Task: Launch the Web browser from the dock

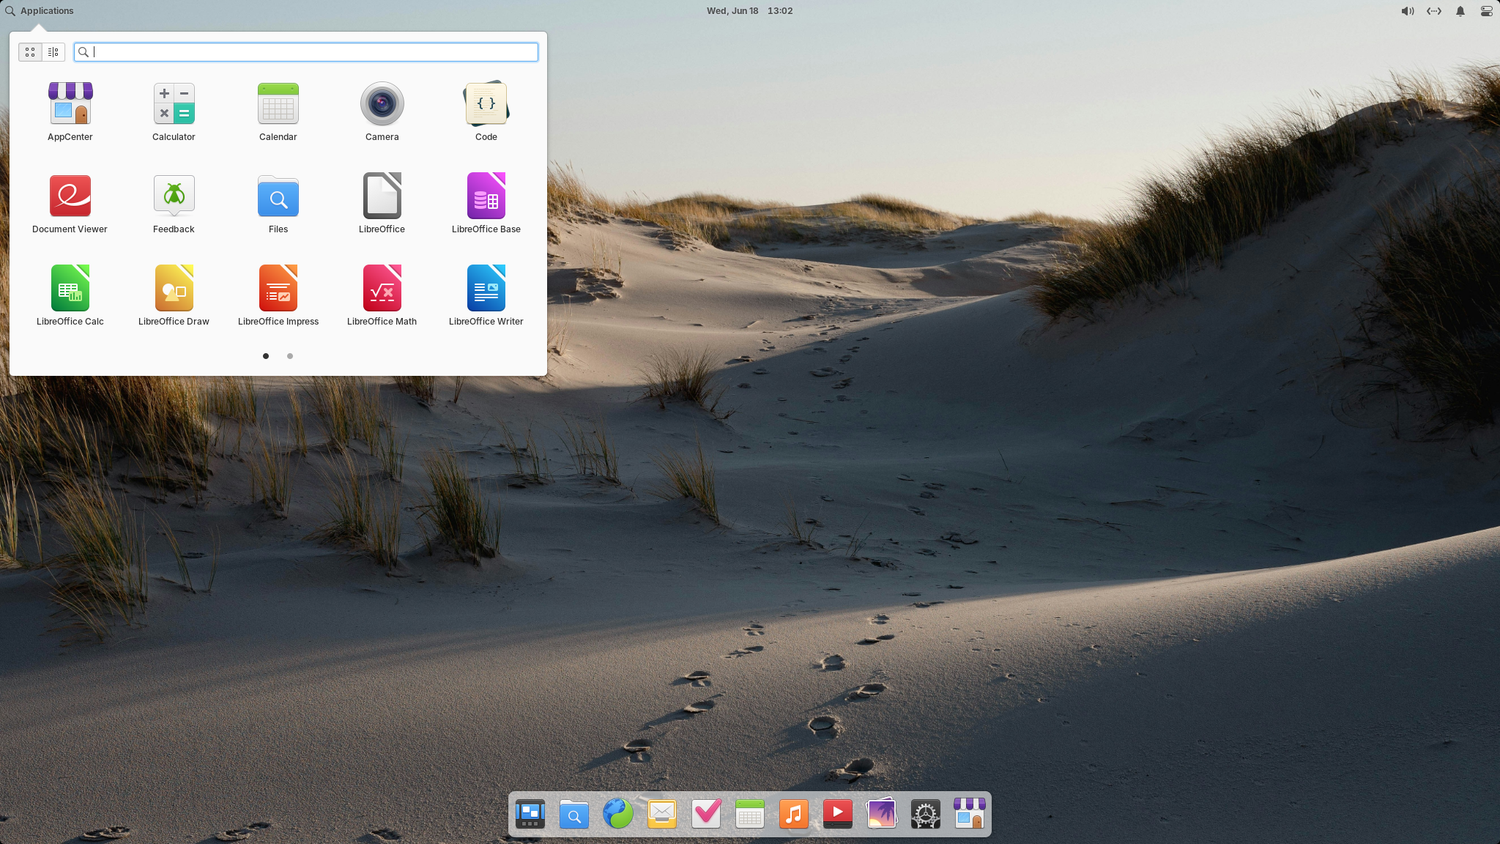Action: point(618,814)
